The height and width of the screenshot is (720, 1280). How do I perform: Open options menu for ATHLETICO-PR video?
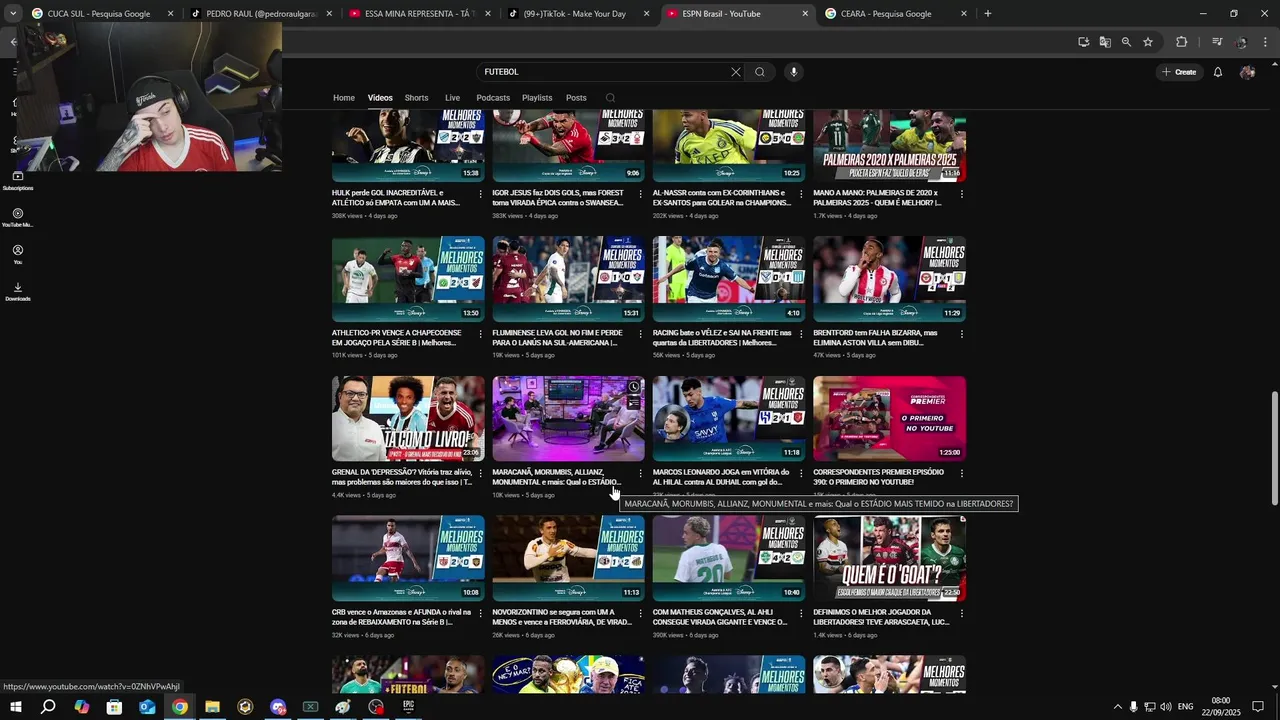(481, 334)
